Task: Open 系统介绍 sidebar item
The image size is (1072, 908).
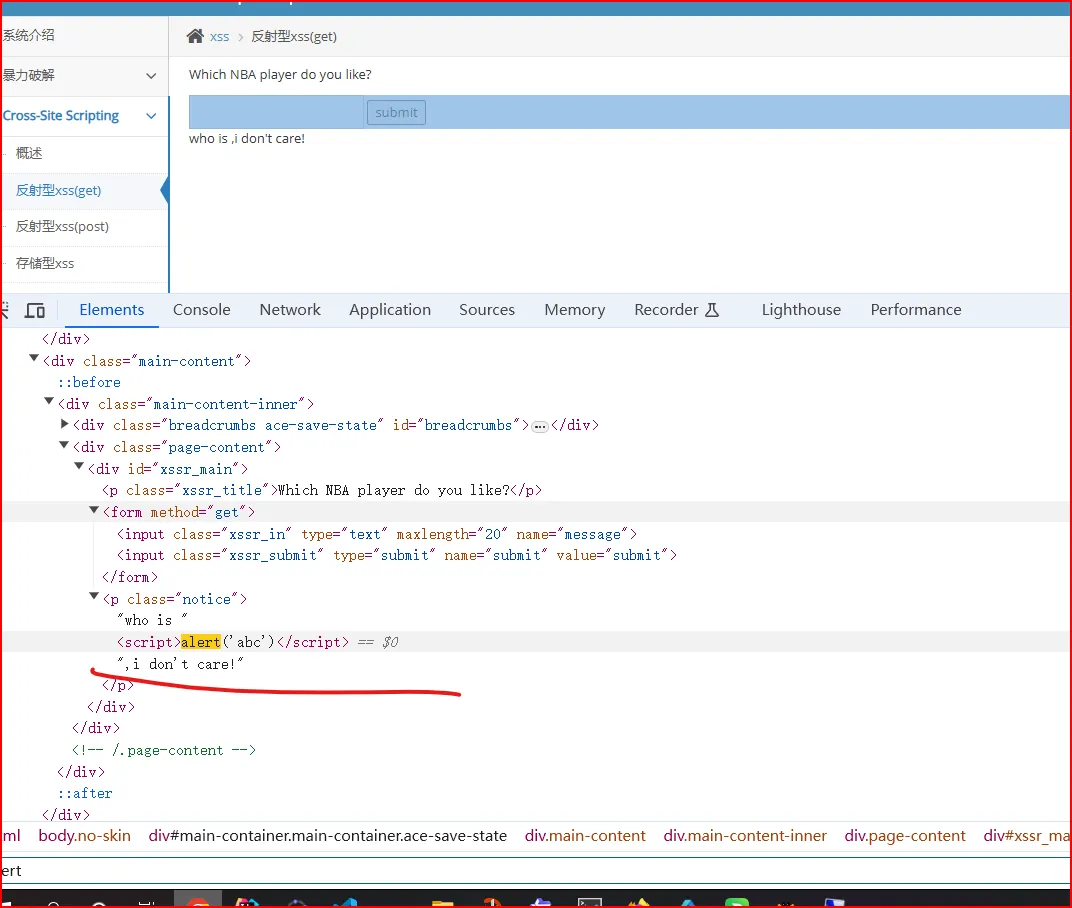Action: point(27,35)
